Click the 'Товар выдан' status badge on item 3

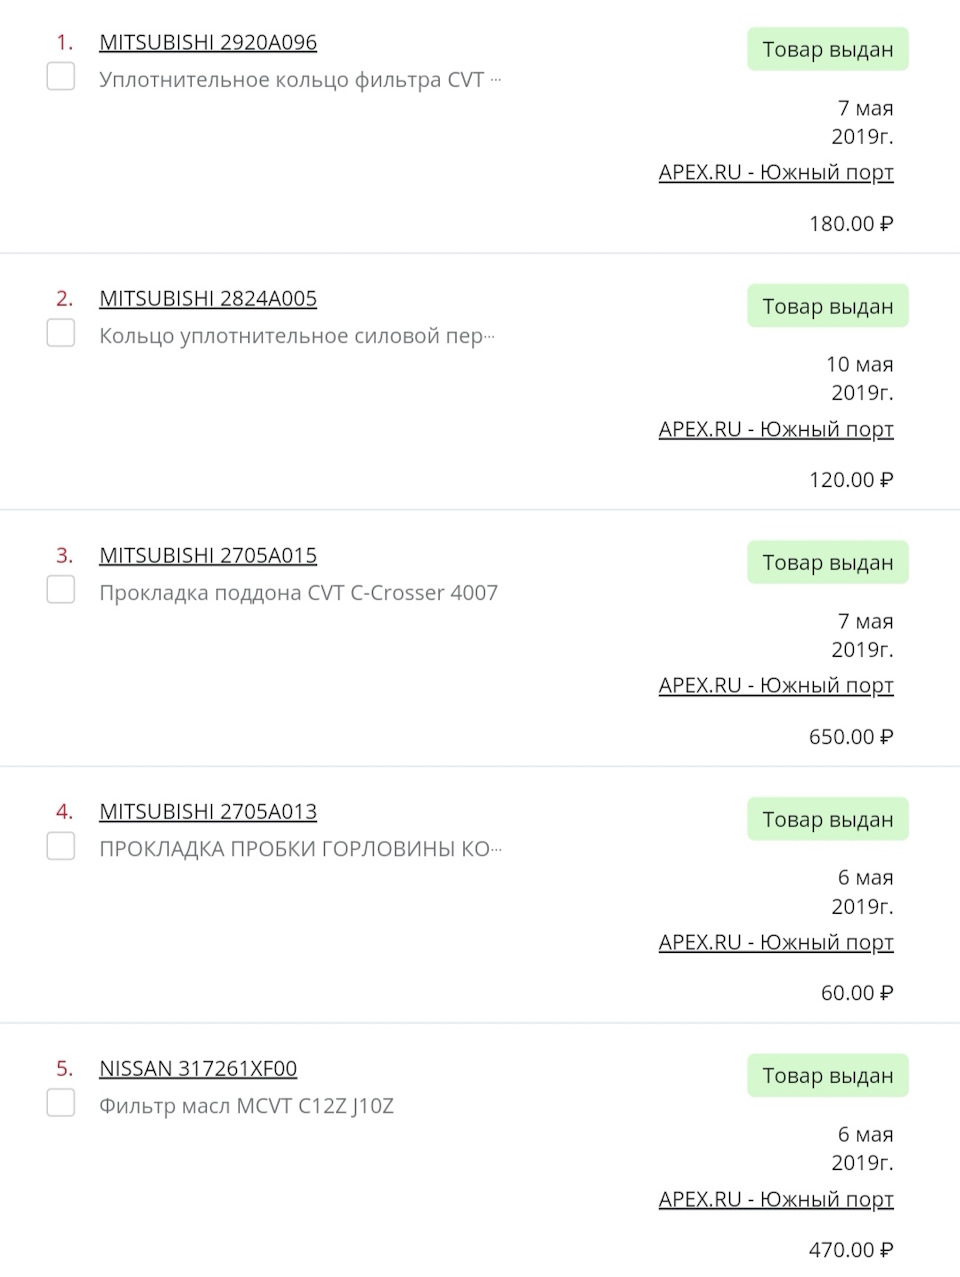pyautogui.click(x=827, y=563)
